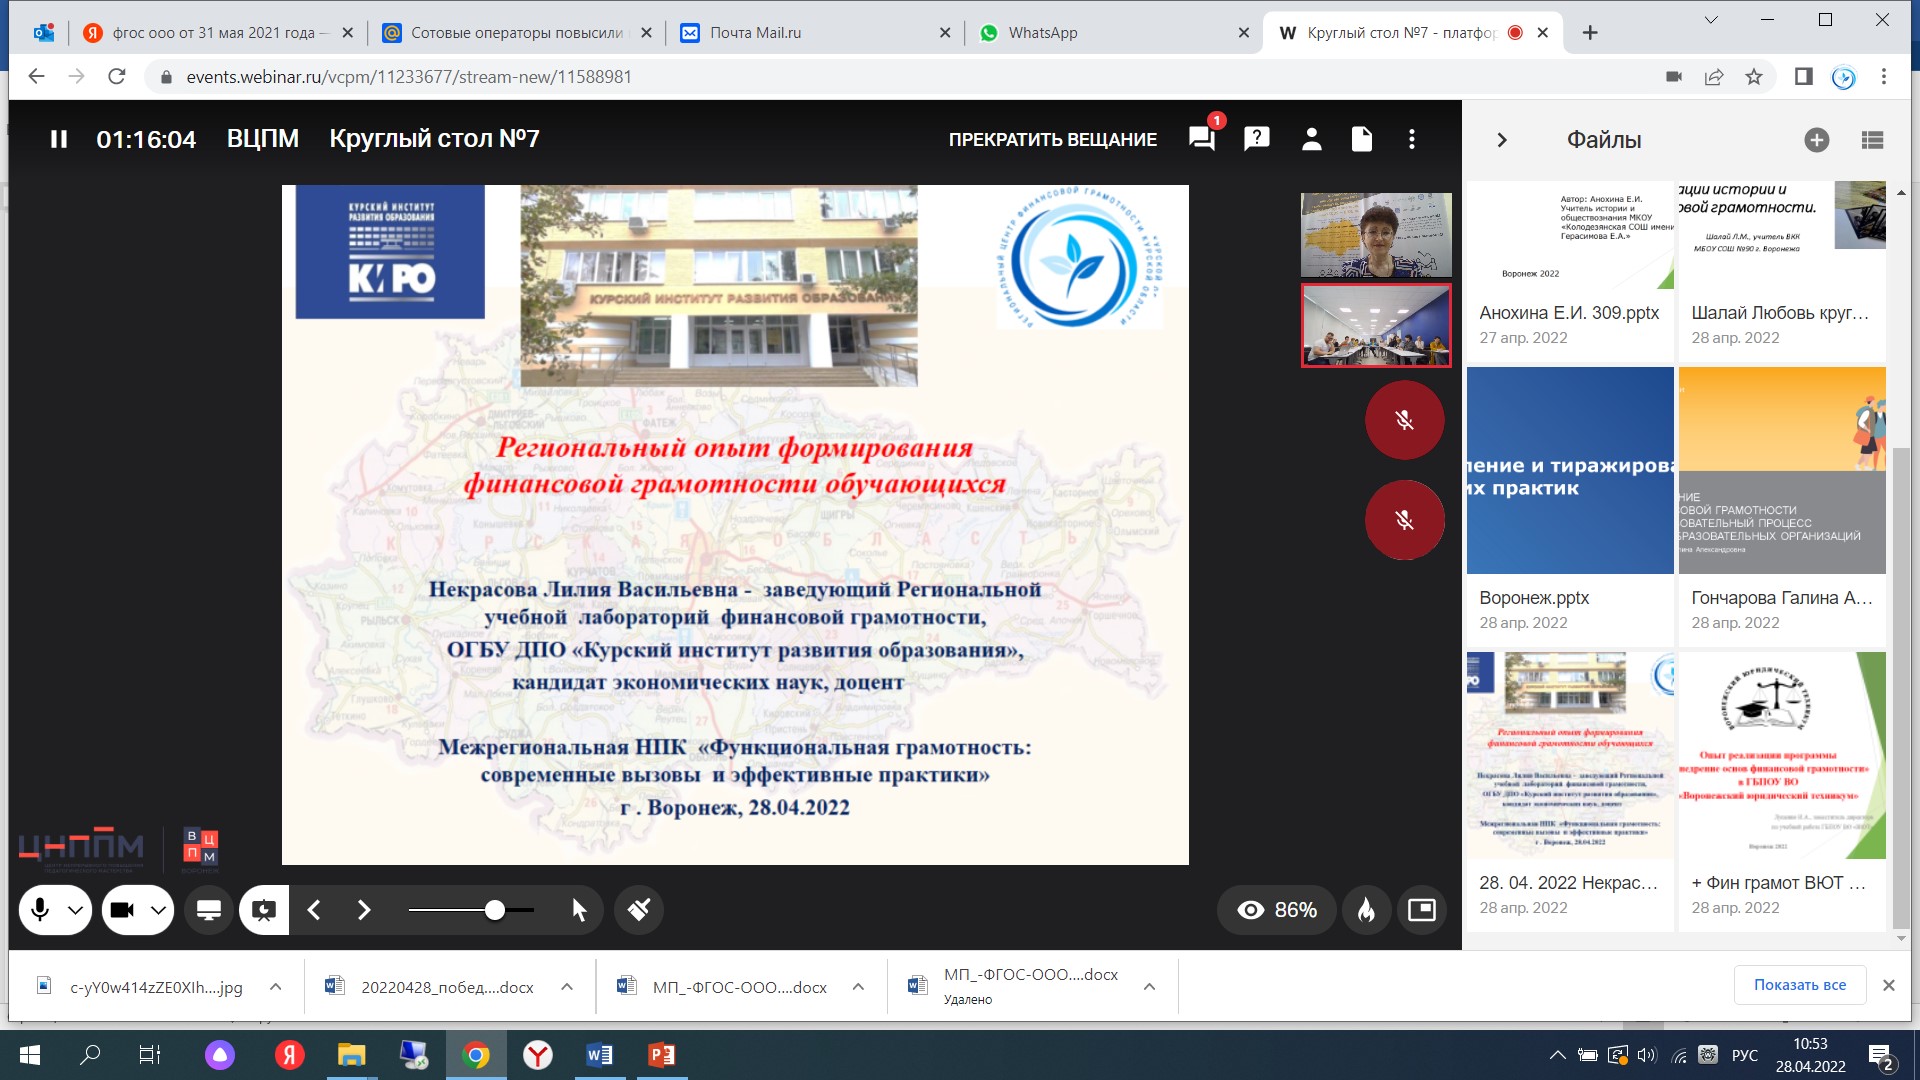Image resolution: width=1920 pixels, height=1080 pixels.
Task: Close the downloads bar
Action: tap(1889, 985)
